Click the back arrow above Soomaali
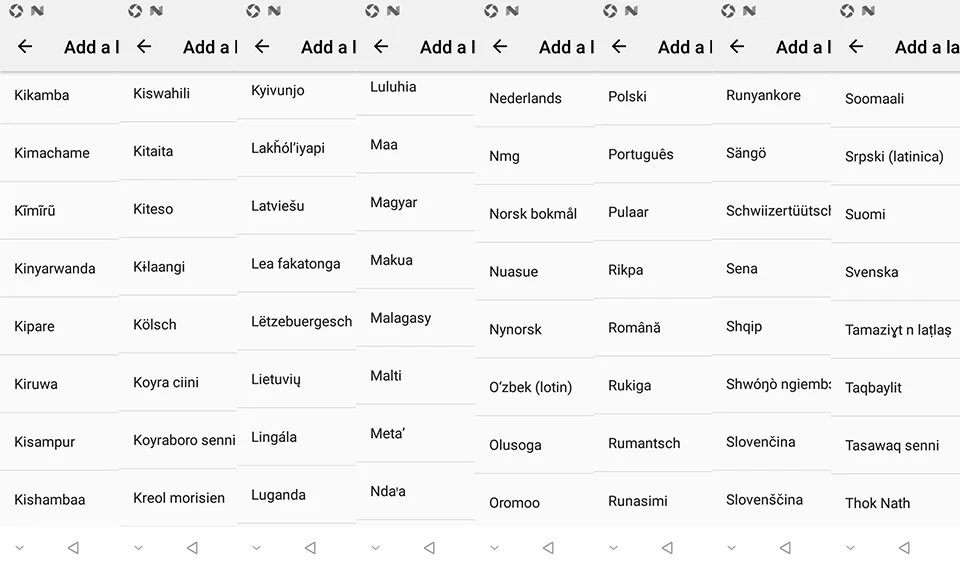 856,46
